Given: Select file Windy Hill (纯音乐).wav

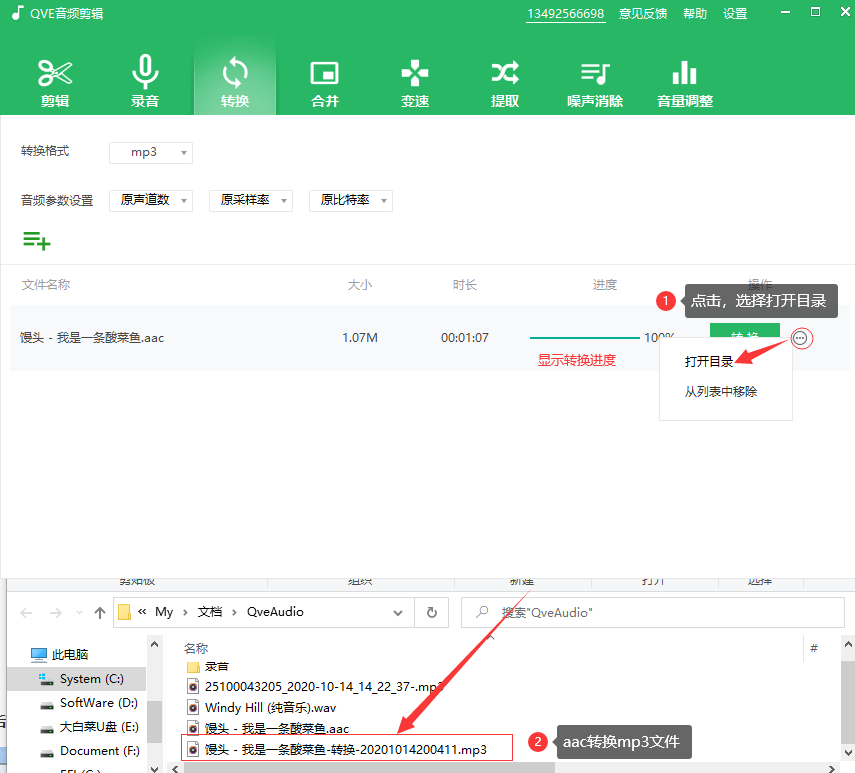Looking at the screenshot, I should point(262,708).
